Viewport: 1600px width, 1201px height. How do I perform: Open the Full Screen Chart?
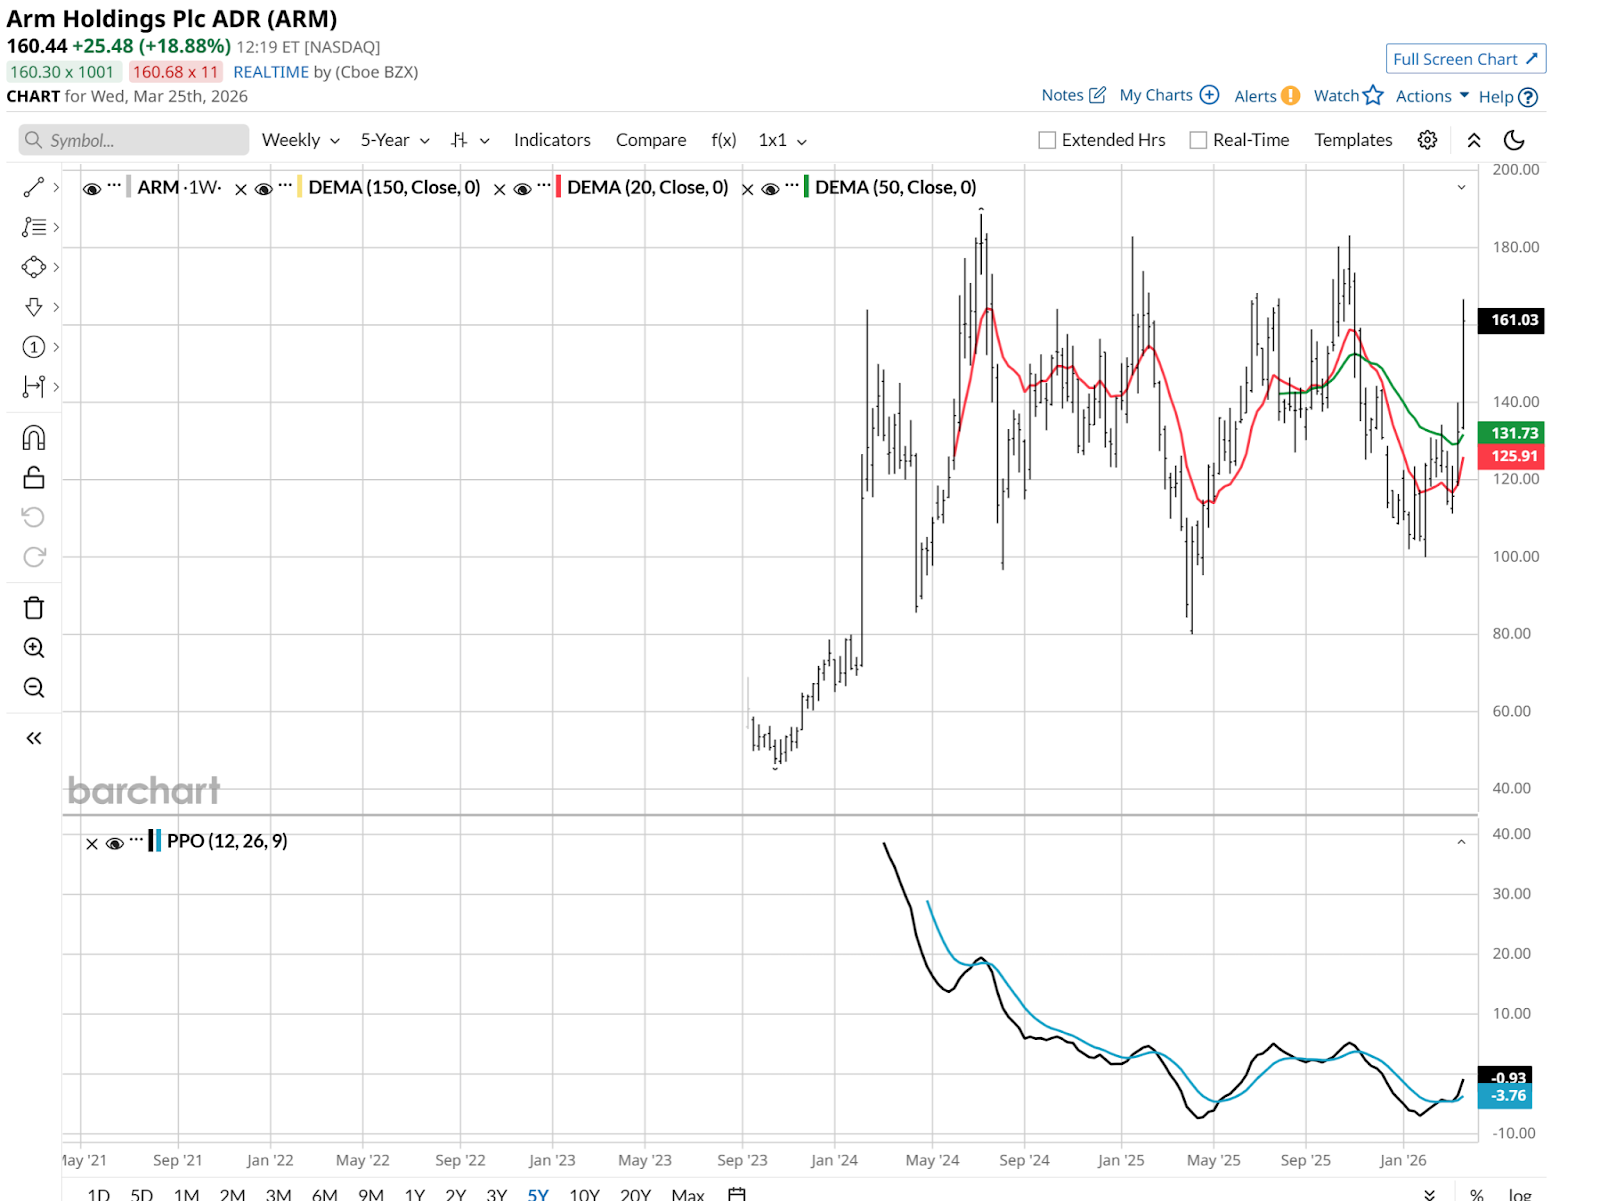1466,59
